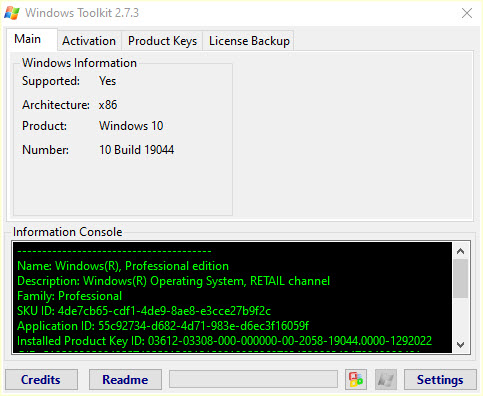This screenshot has width=483, height=396.
Task: Click the 'Windows Information' group label
Action: [x=79, y=63]
